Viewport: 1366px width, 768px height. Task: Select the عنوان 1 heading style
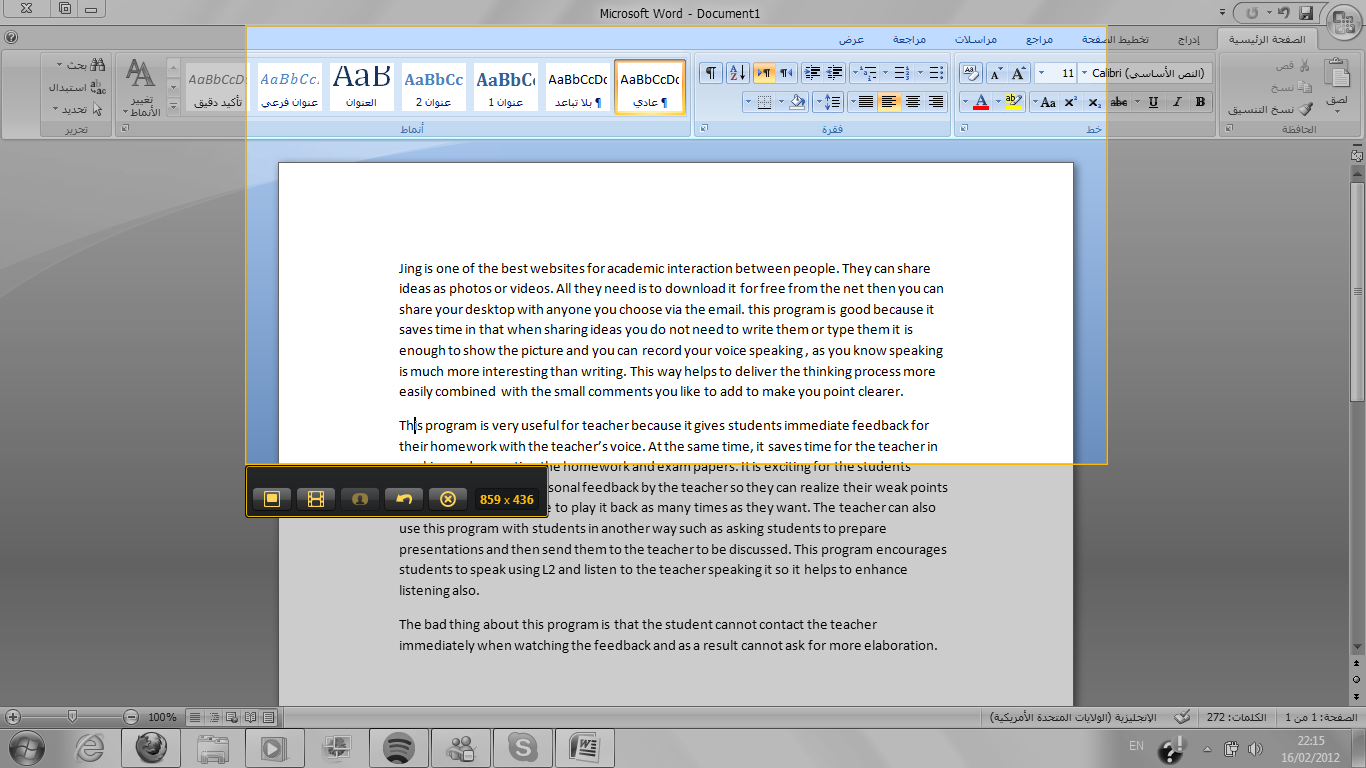(505, 88)
